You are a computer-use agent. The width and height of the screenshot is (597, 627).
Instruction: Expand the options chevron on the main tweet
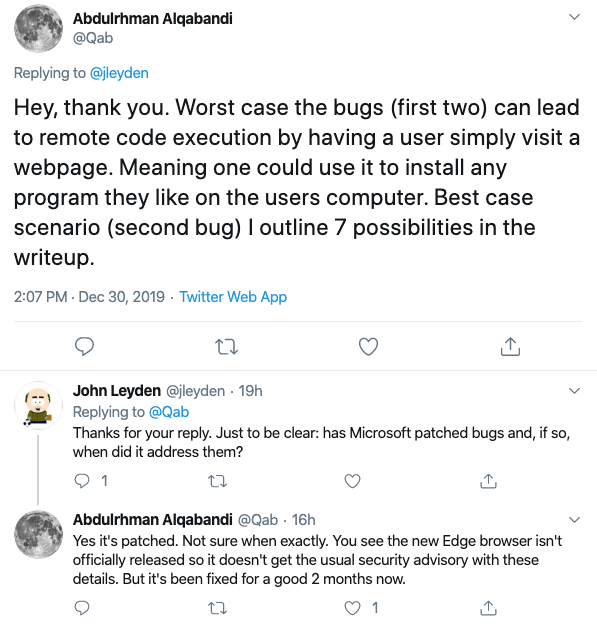tap(574, 17)
